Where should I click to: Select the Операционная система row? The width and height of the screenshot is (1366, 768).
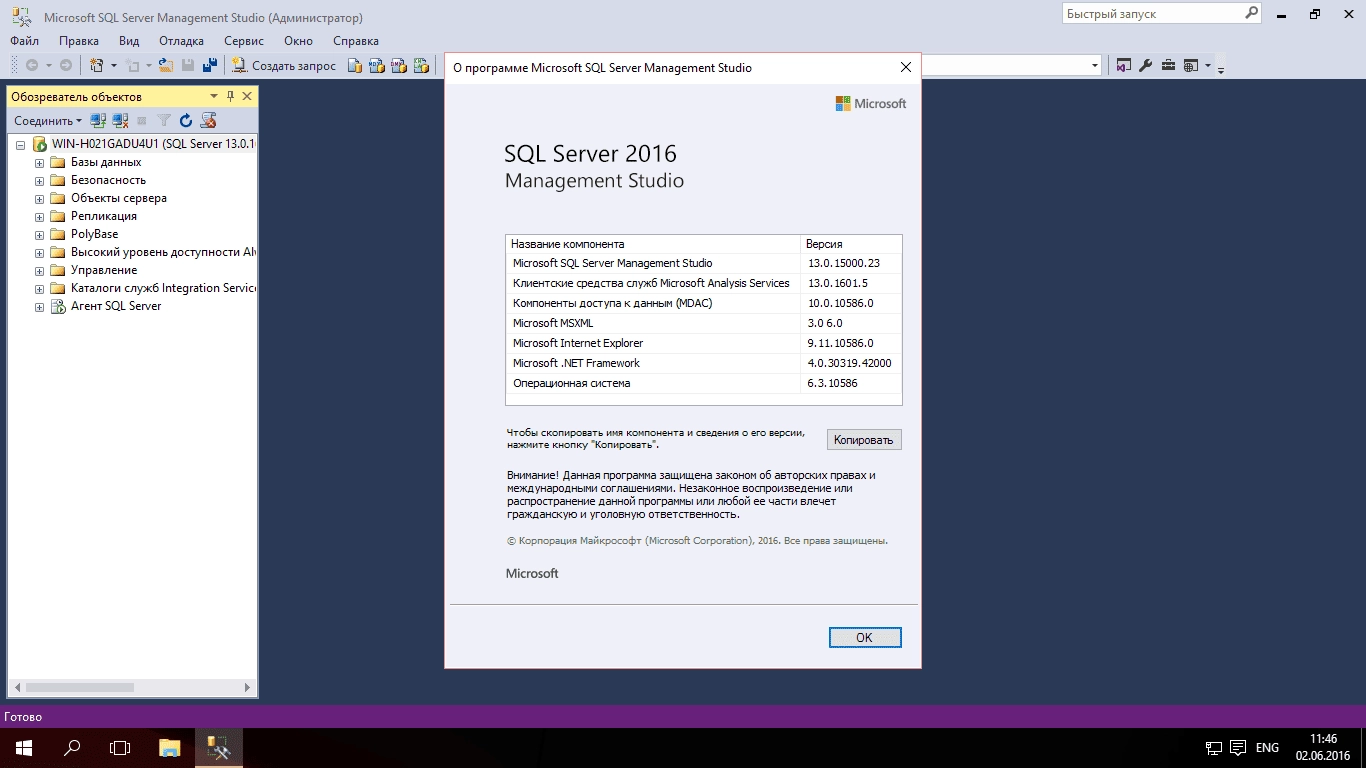(704, 383)
